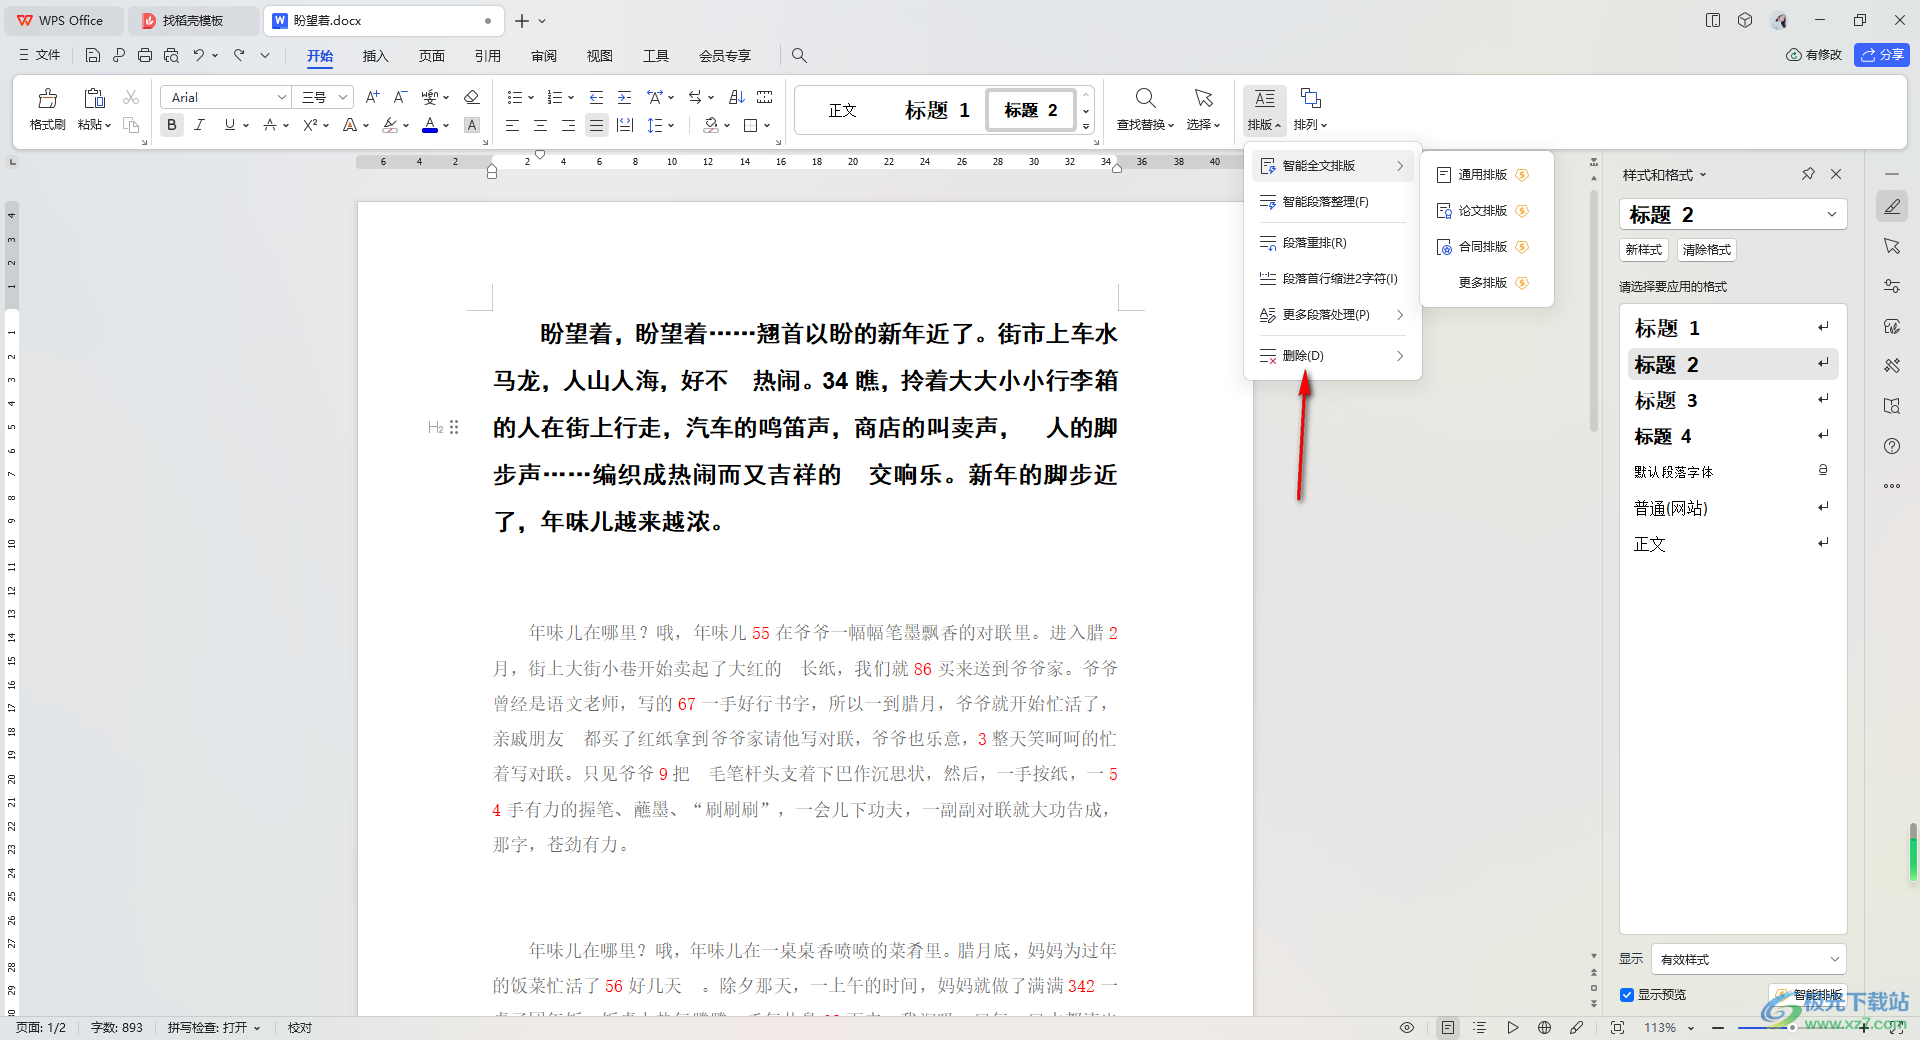Screen dimensions: 1920x1040
Task: Switch to the 找稻壳模板 document tab
Action: 192,20
